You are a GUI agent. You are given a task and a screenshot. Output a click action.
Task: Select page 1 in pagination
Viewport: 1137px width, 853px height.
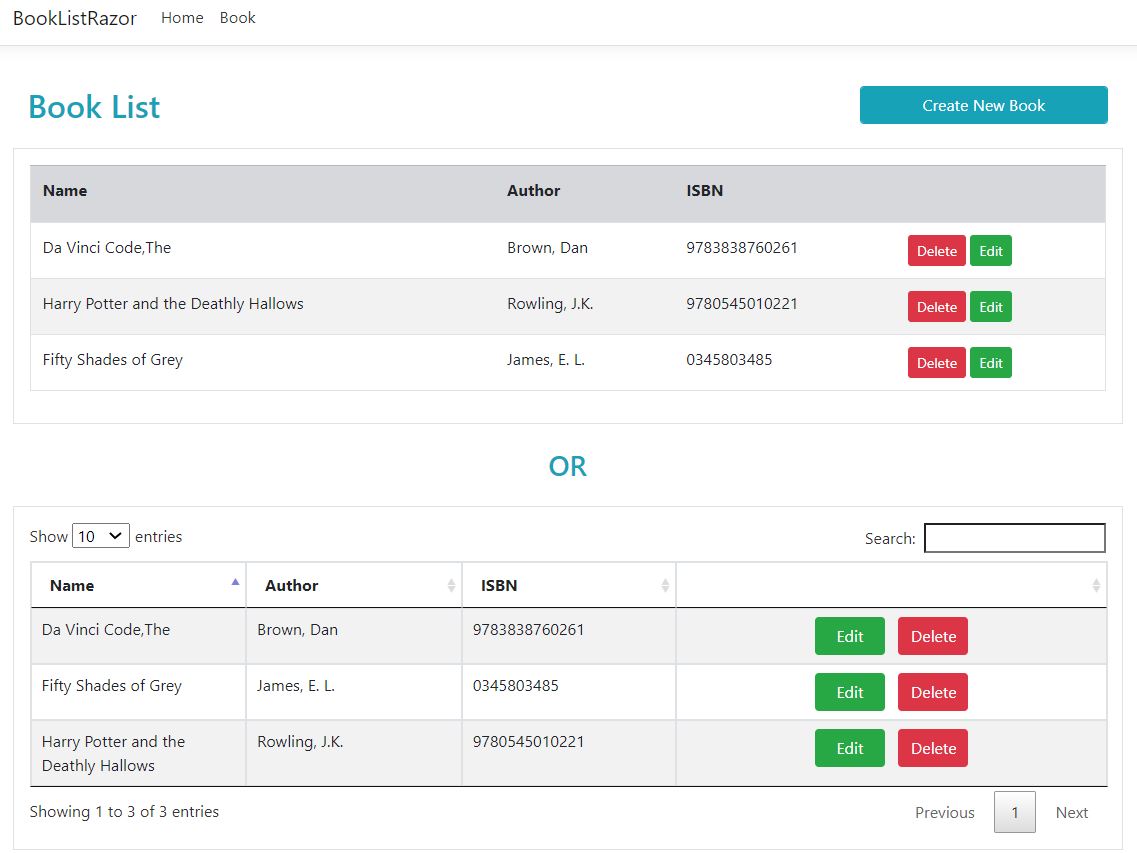pos(1014,812)
